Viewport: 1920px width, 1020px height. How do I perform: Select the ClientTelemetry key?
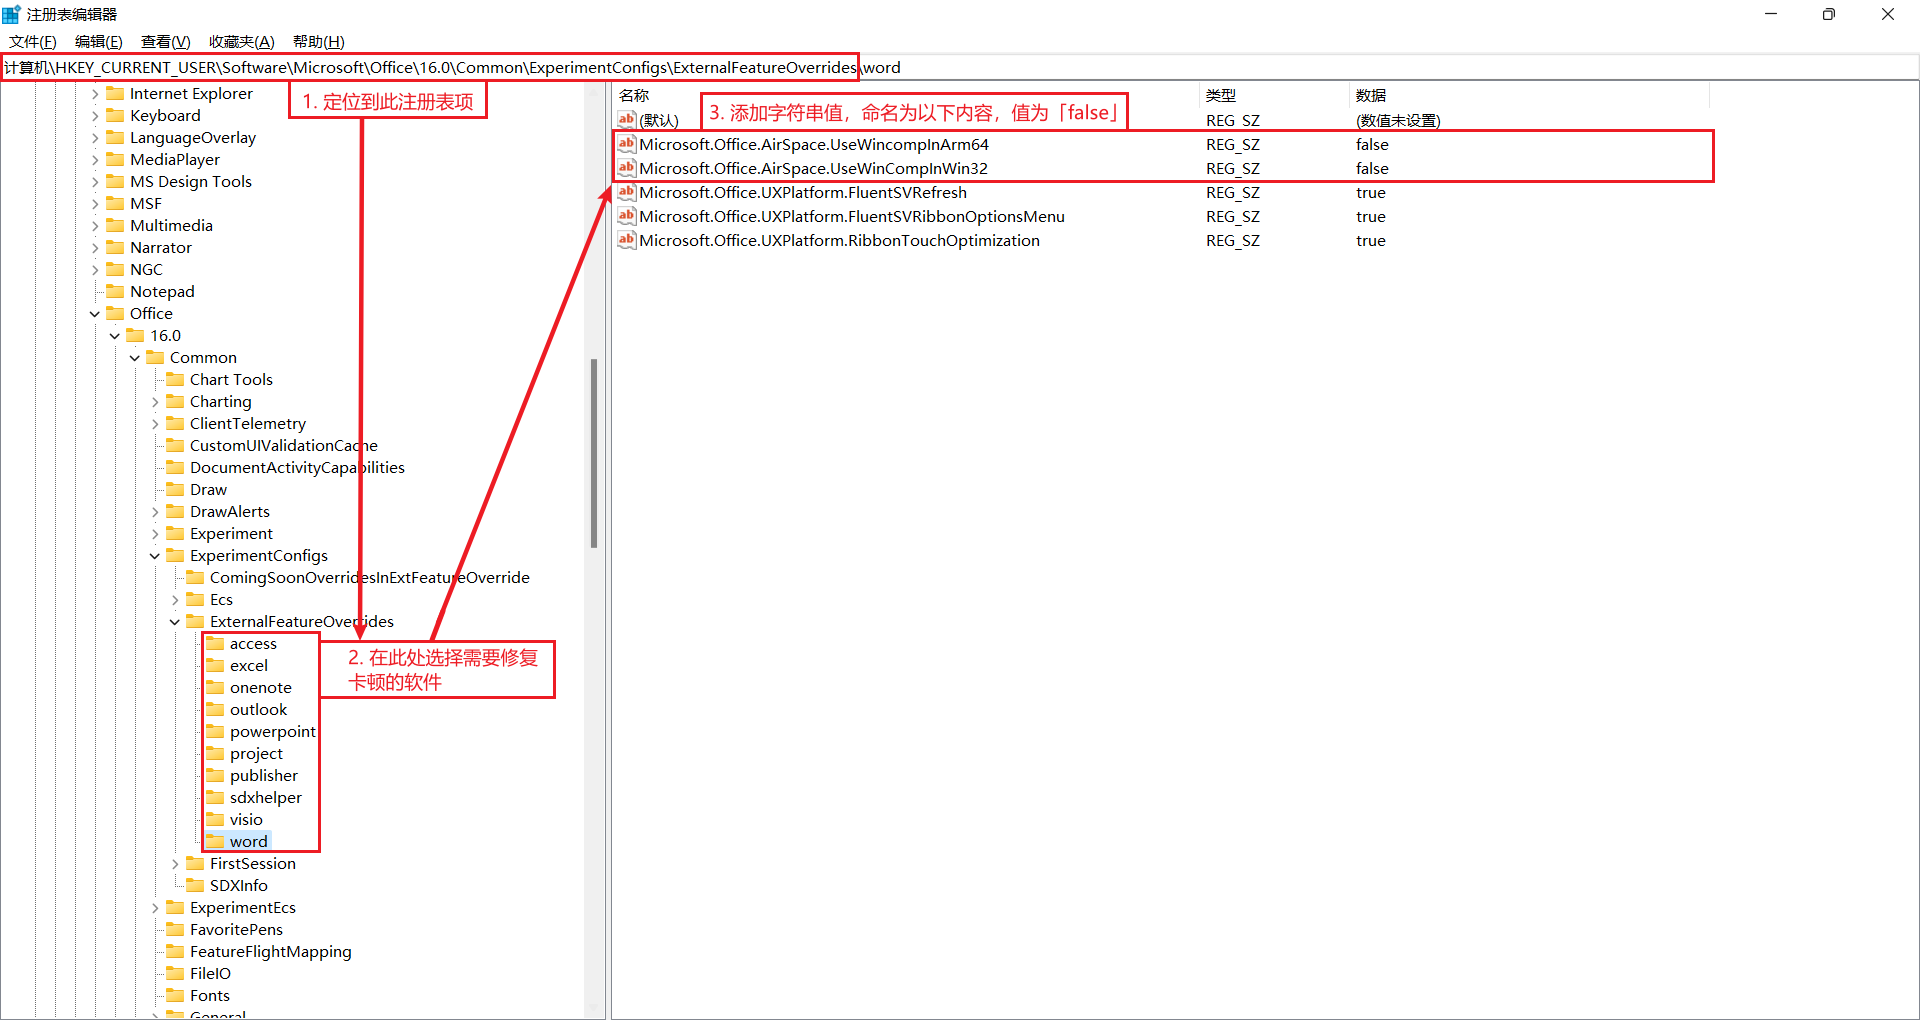248,423
